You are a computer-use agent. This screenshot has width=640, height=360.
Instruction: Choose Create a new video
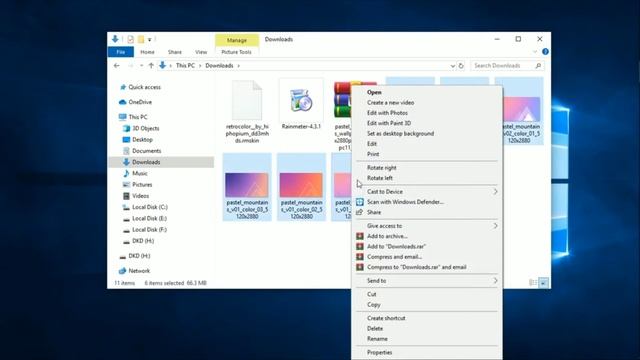point(427,103)
